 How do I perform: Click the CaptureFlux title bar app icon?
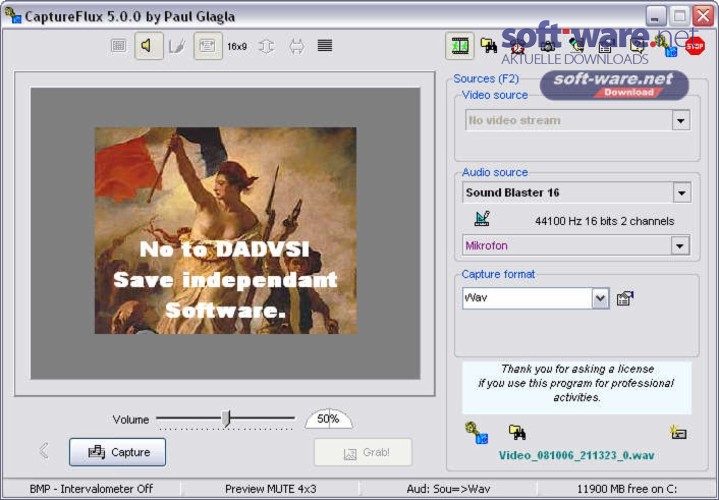(x=13, y=16)
